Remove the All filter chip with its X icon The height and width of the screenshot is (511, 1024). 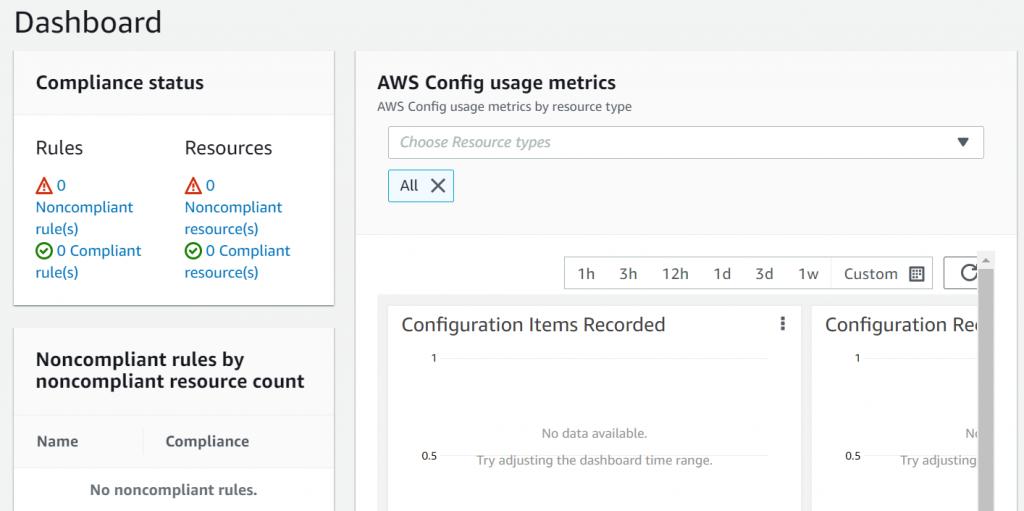(438, 186)
